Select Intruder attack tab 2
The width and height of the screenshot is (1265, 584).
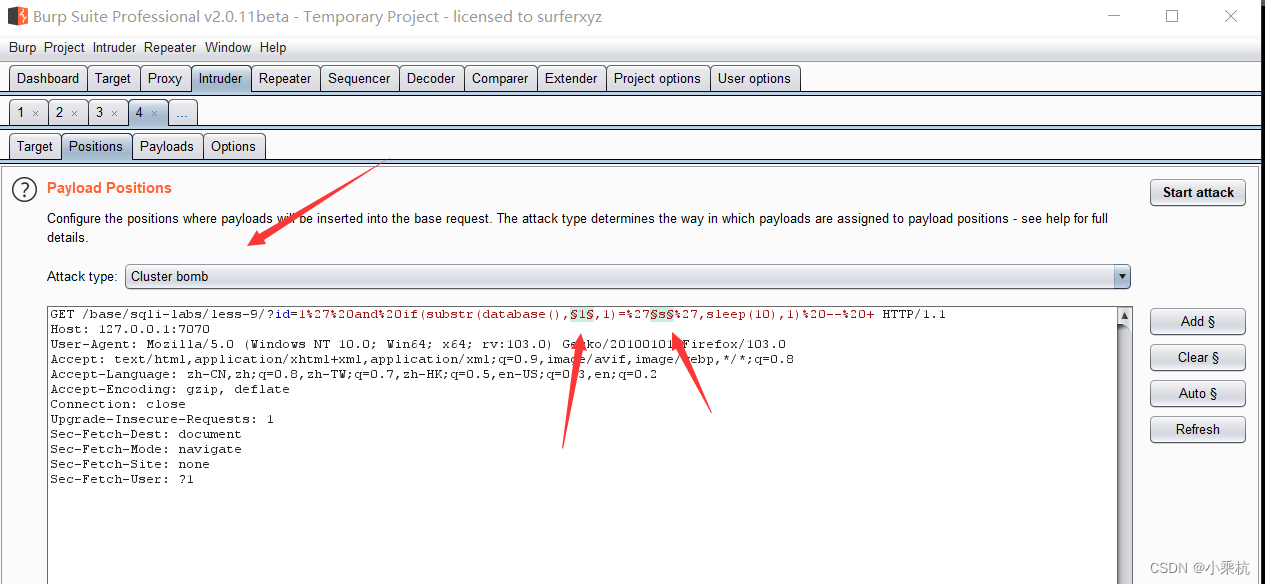click(60, 113)
